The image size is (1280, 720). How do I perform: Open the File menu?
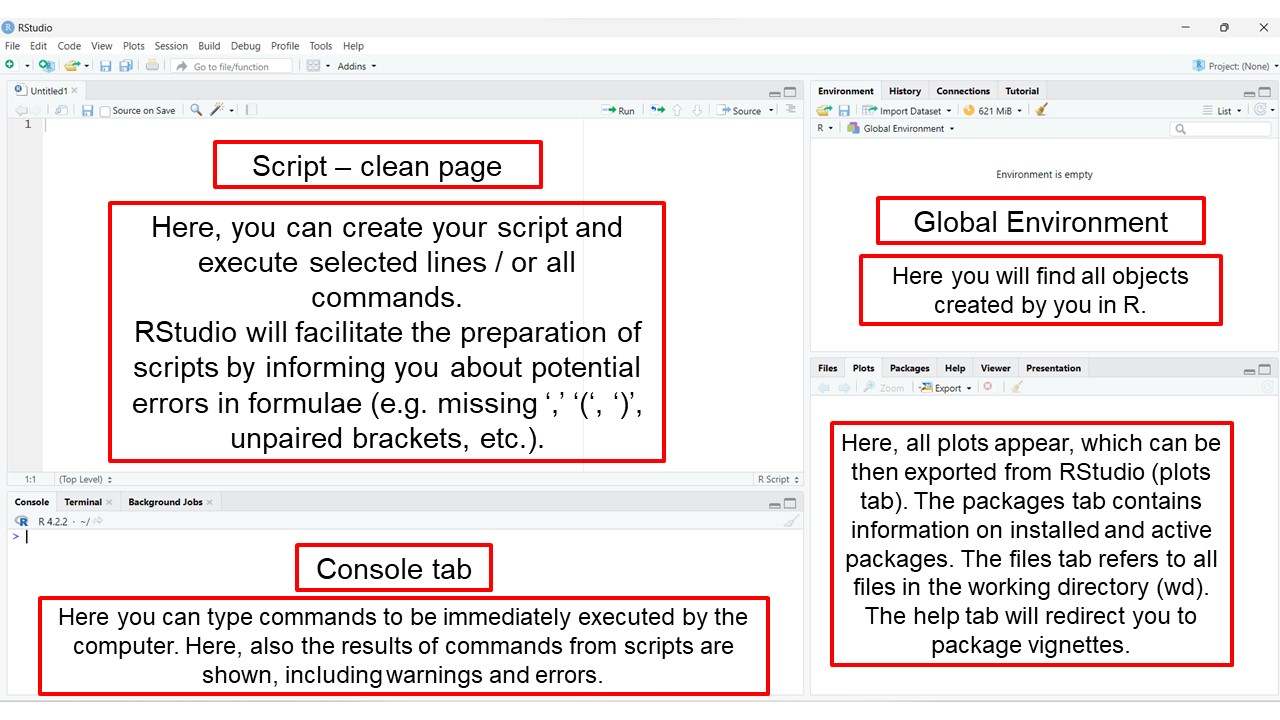click(x=12, y=46)
